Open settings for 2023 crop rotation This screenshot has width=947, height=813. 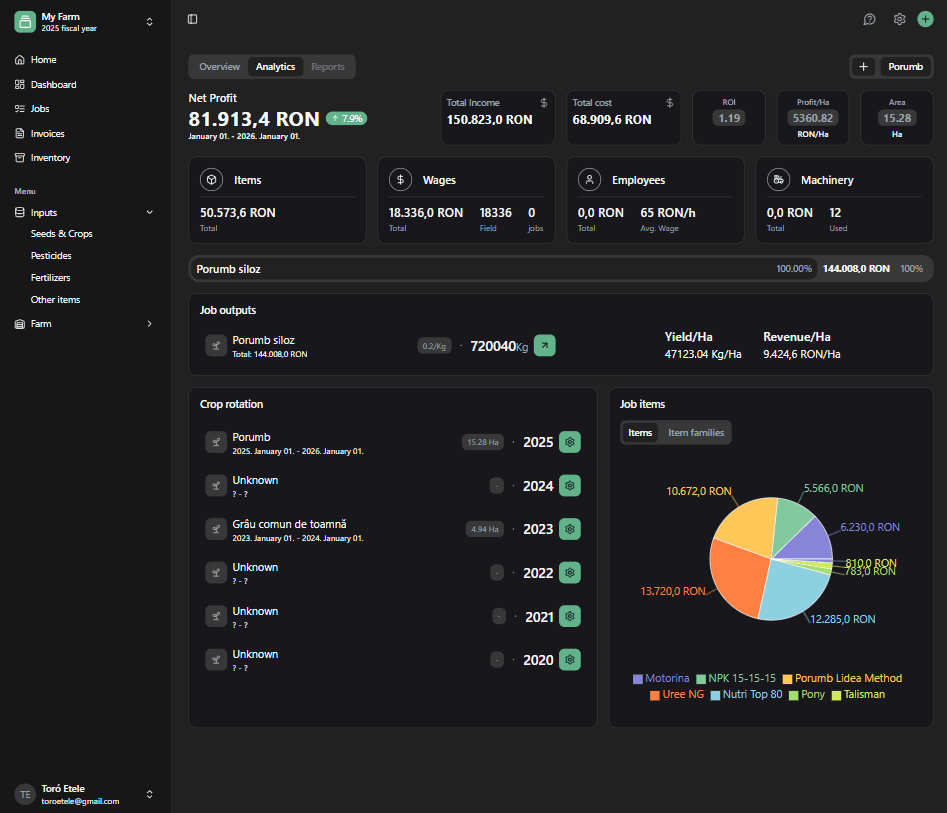point(569,529)
